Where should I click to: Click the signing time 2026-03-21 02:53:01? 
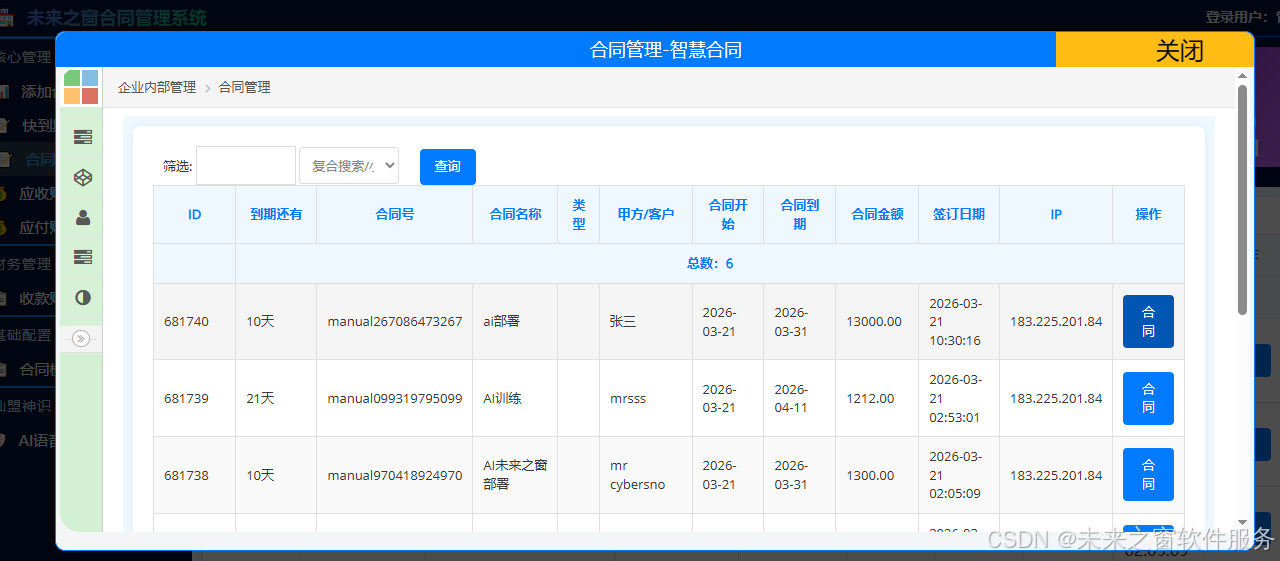[x=955, y=398]
